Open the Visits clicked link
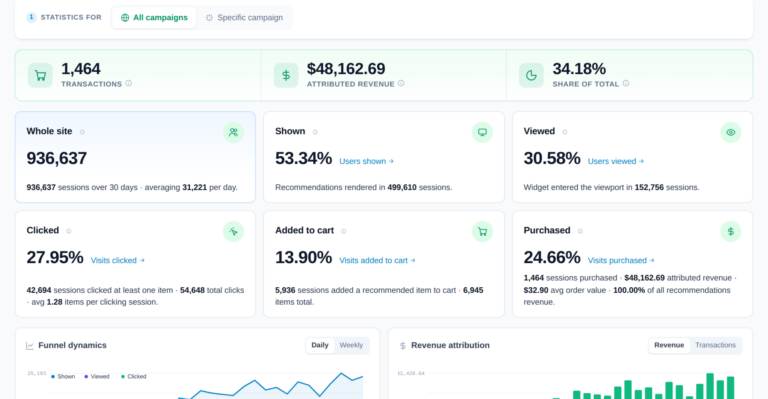768x399 pixels. tap(118, 260)
